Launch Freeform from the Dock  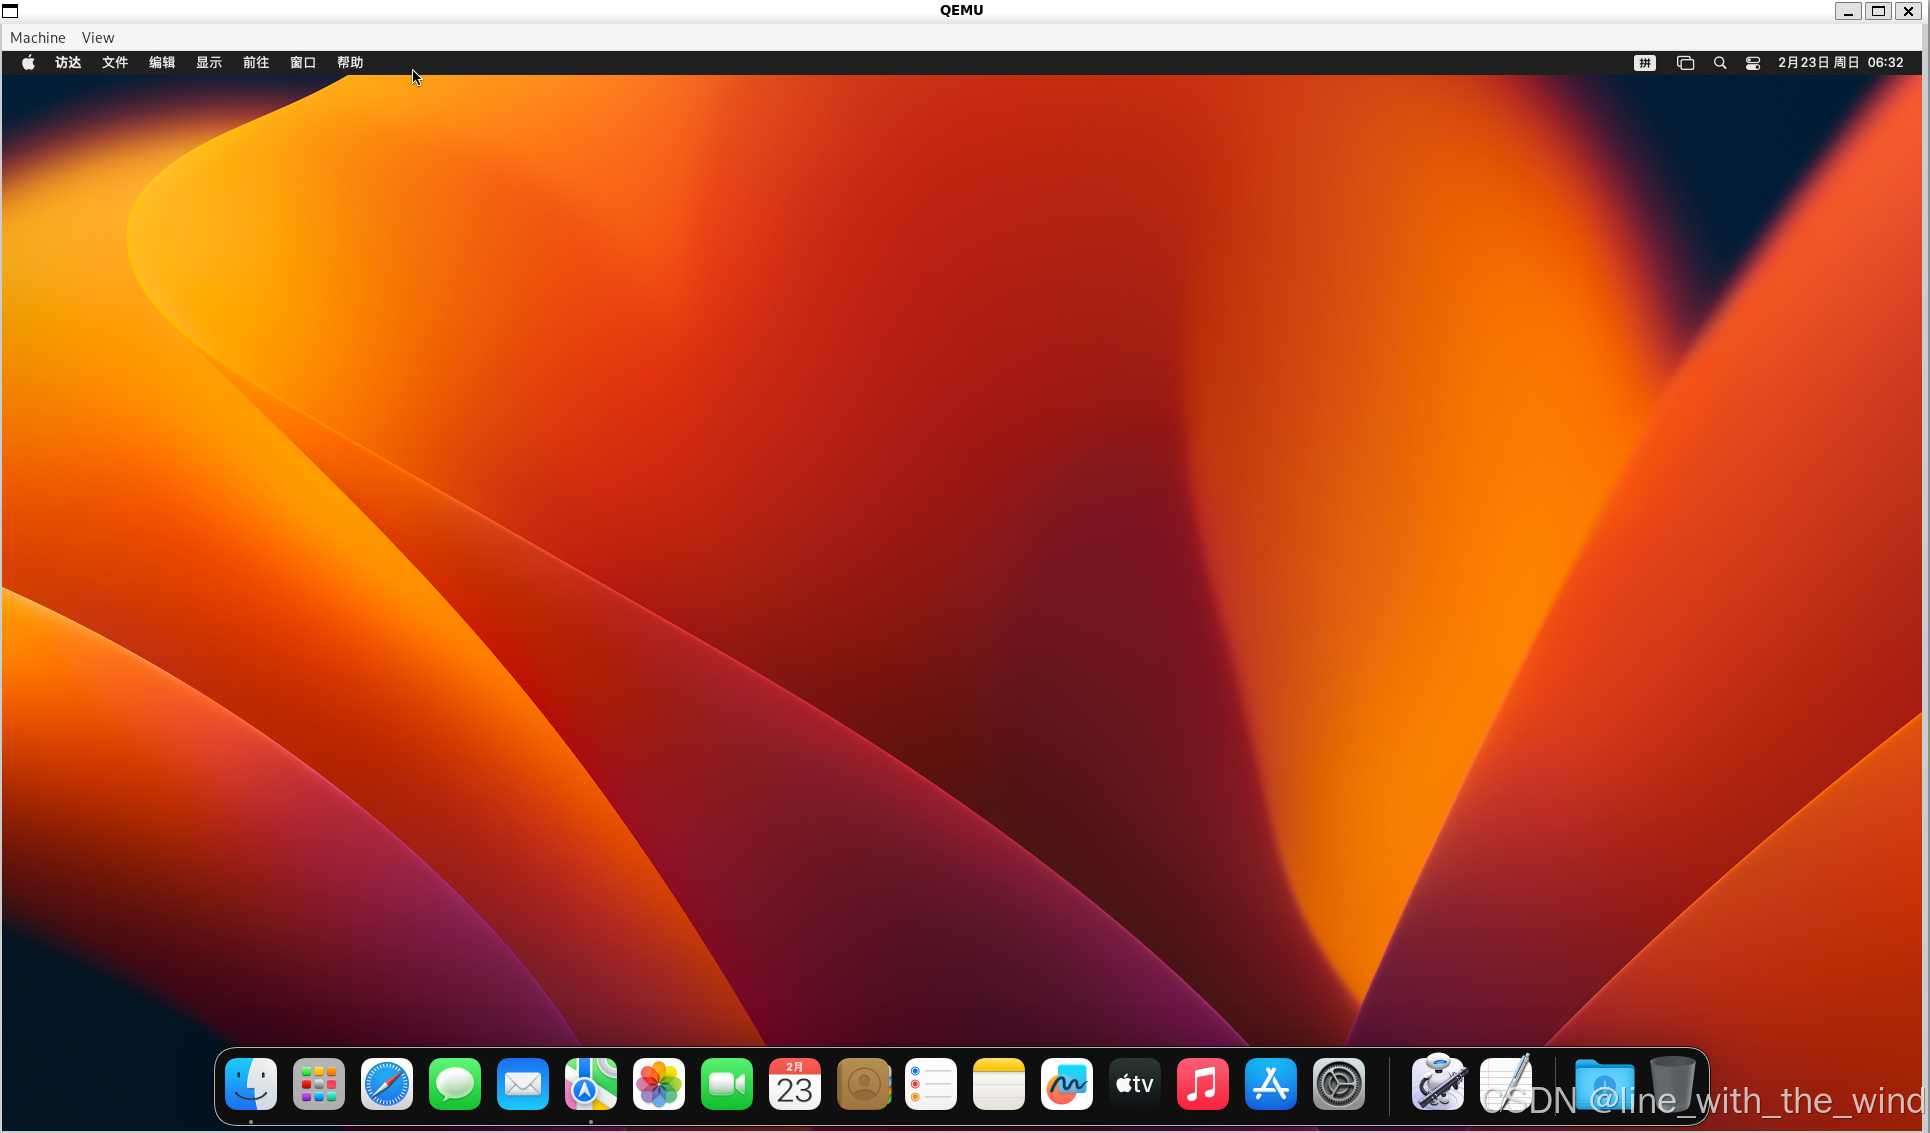[x=1067, y=1084]
